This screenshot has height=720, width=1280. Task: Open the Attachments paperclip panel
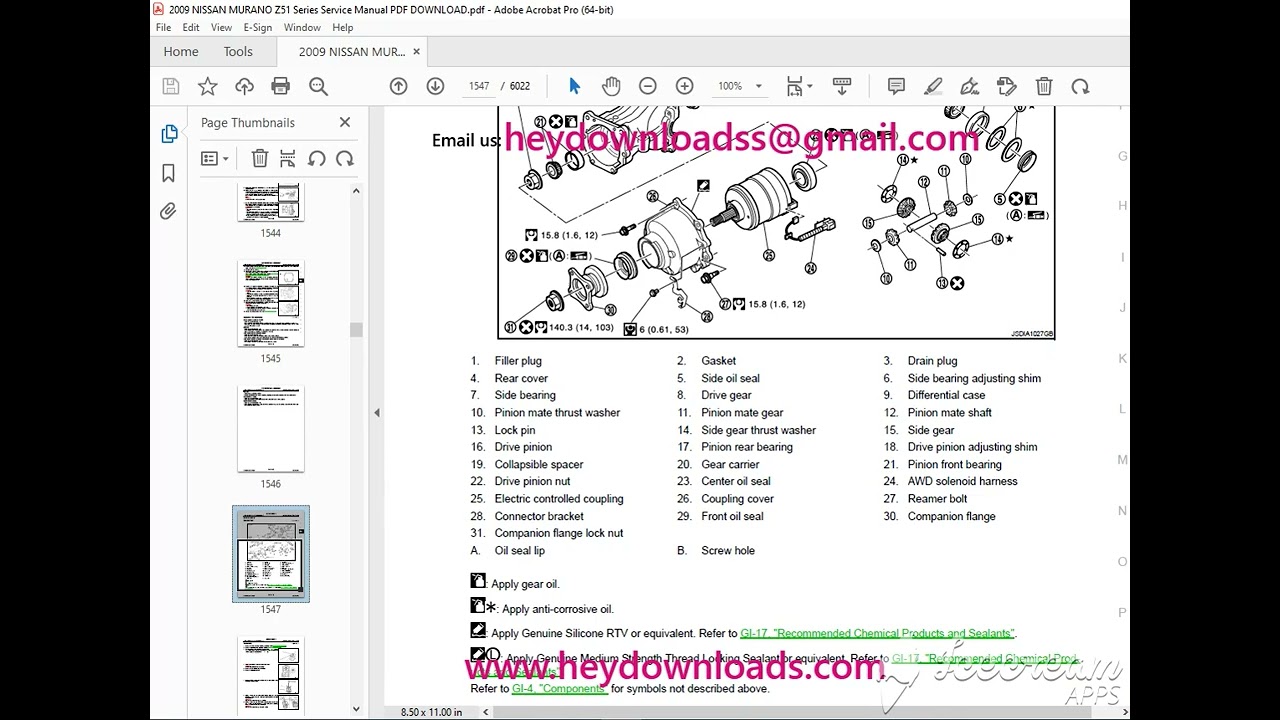click(x=168, y=211)
